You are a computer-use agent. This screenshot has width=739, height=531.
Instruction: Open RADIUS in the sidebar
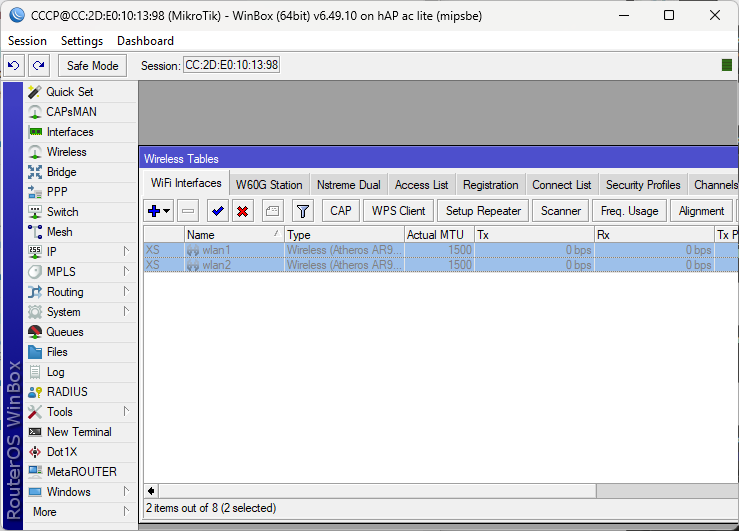81,392
